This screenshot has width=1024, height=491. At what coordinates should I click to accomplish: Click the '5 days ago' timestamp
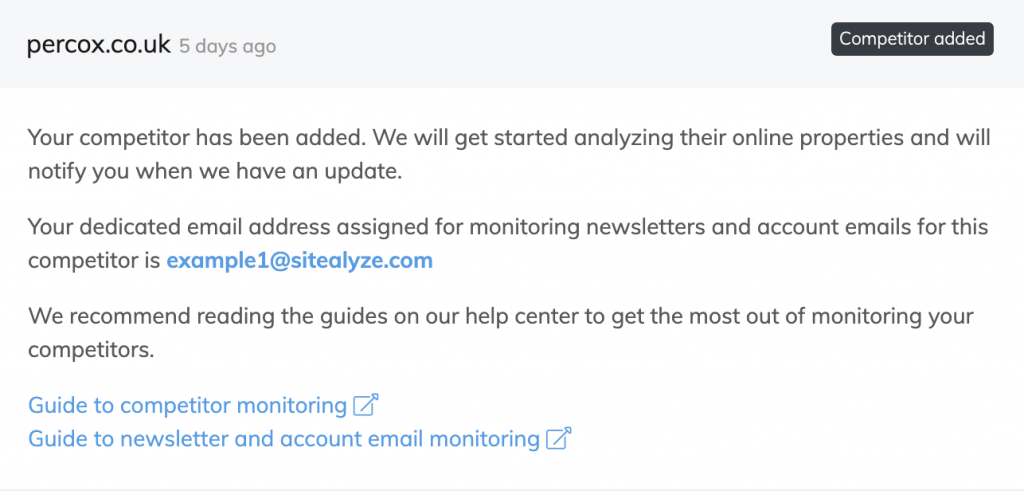click(x=228, y=46)
